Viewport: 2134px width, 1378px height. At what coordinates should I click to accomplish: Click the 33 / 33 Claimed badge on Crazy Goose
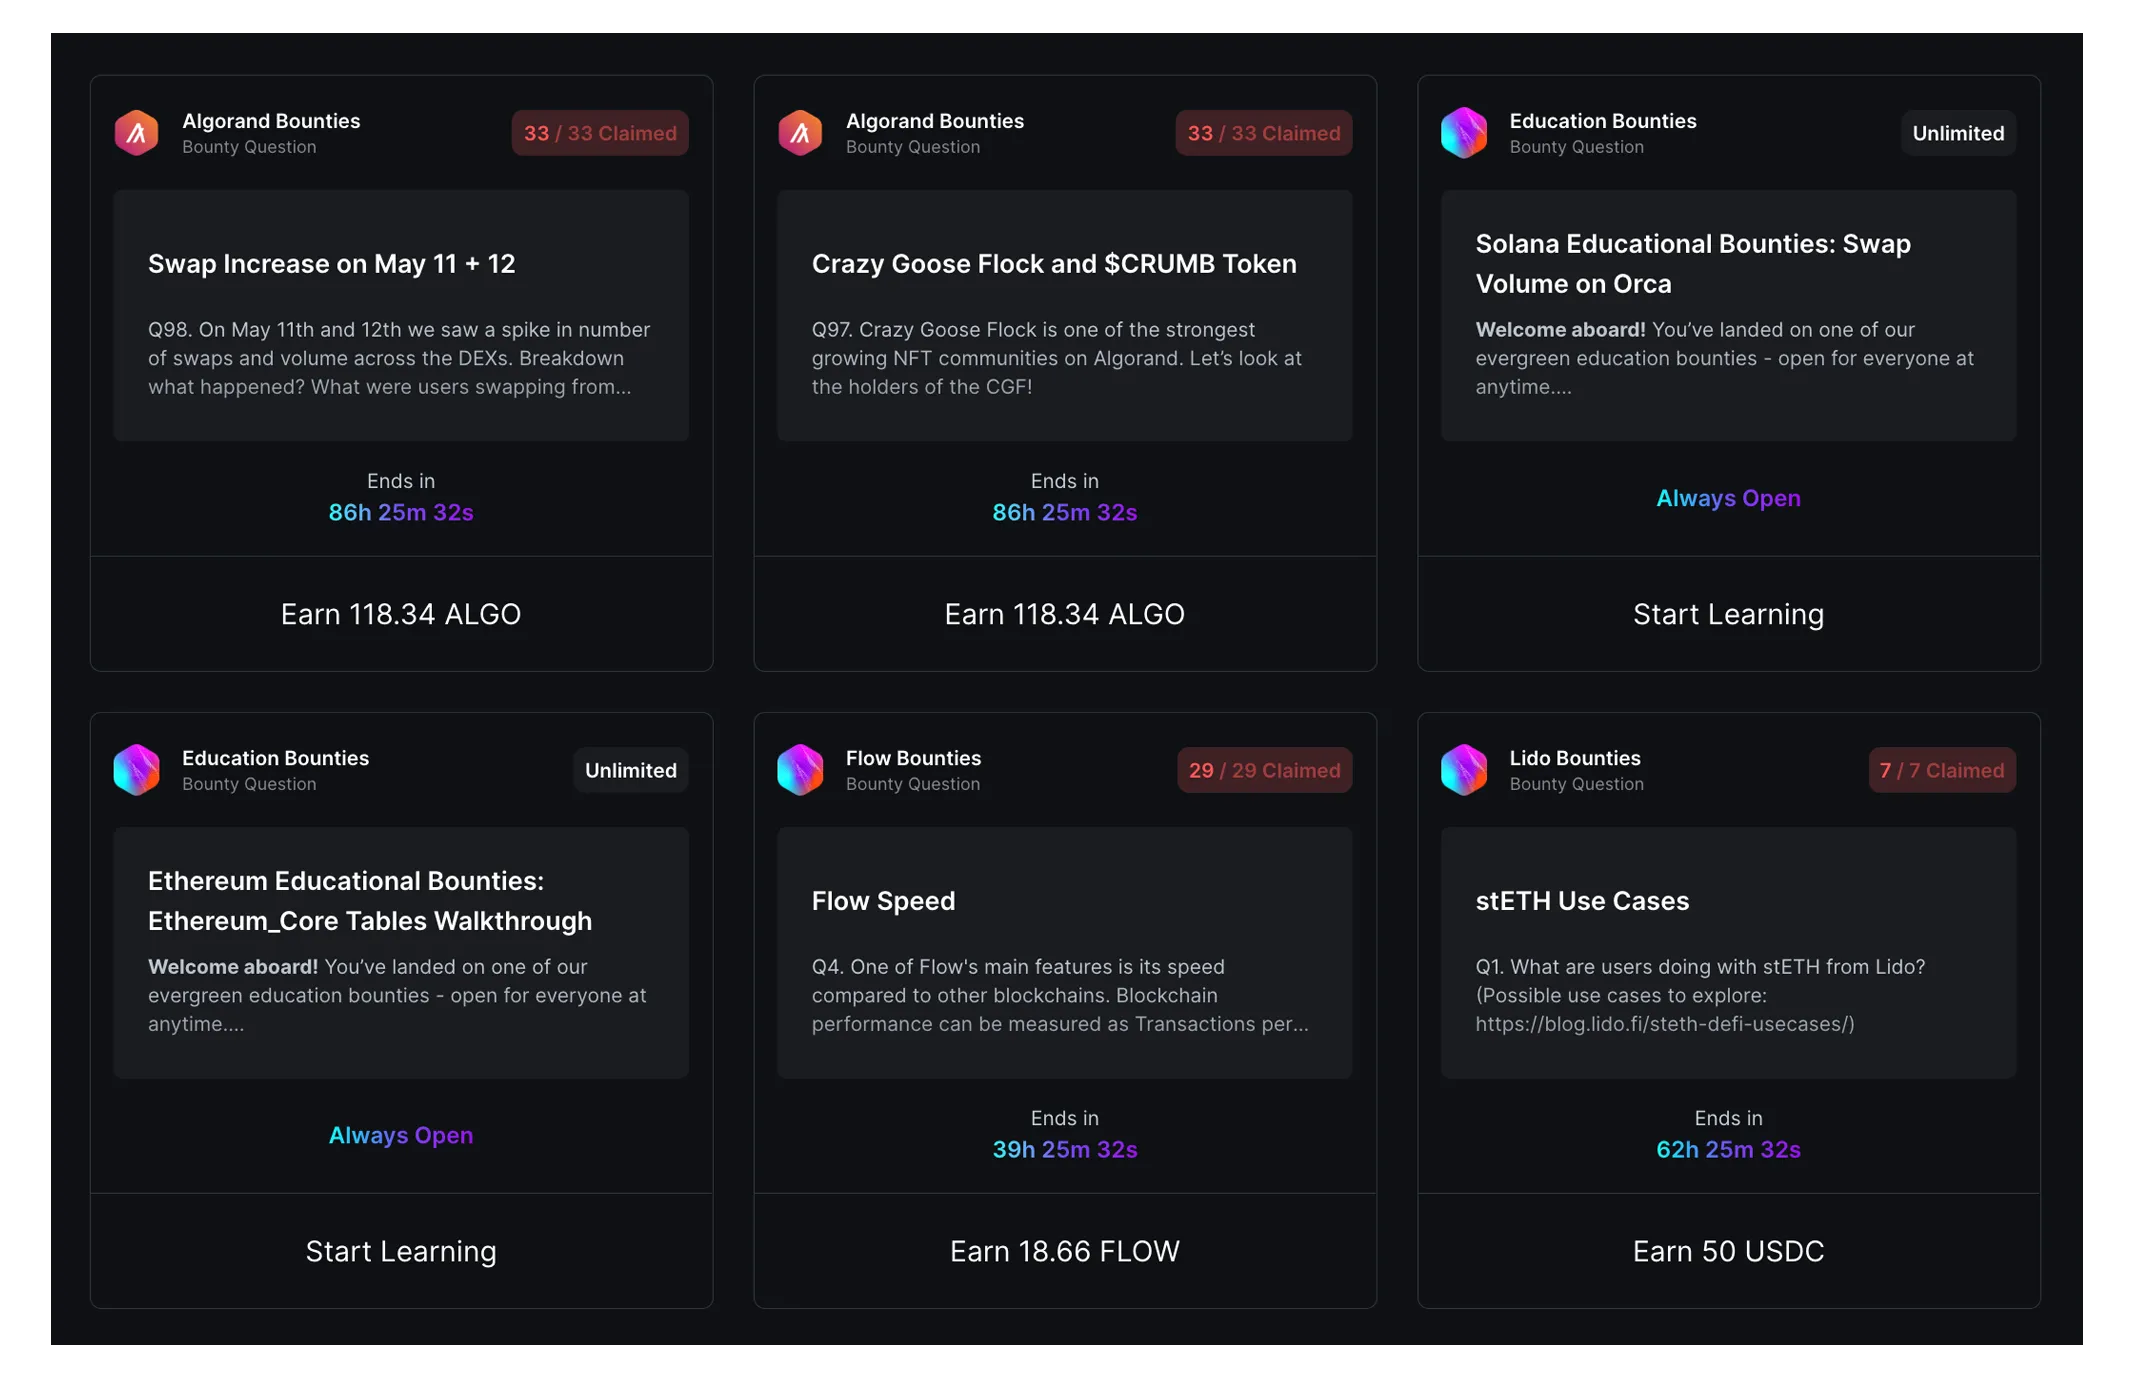(1264, 133)
